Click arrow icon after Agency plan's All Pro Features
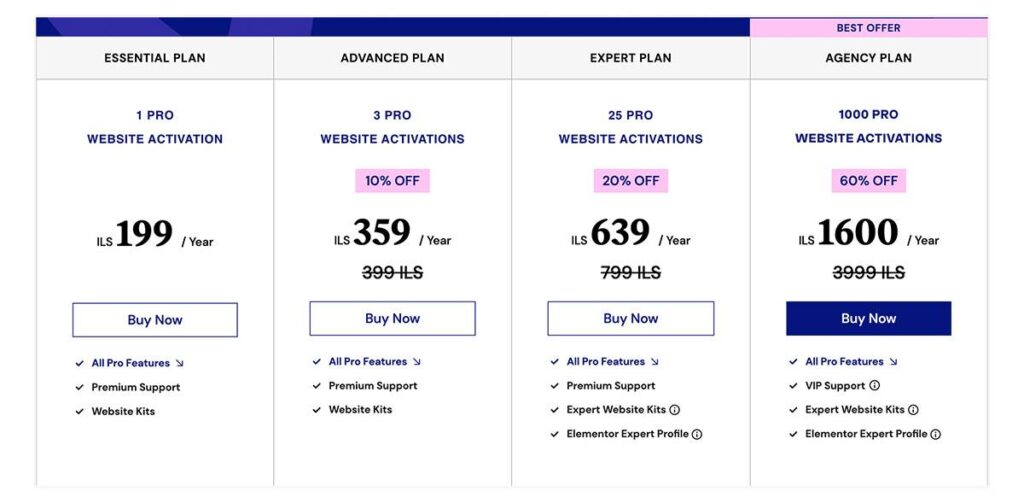Screen dimensions: 1024x503 tap(893, 362)
